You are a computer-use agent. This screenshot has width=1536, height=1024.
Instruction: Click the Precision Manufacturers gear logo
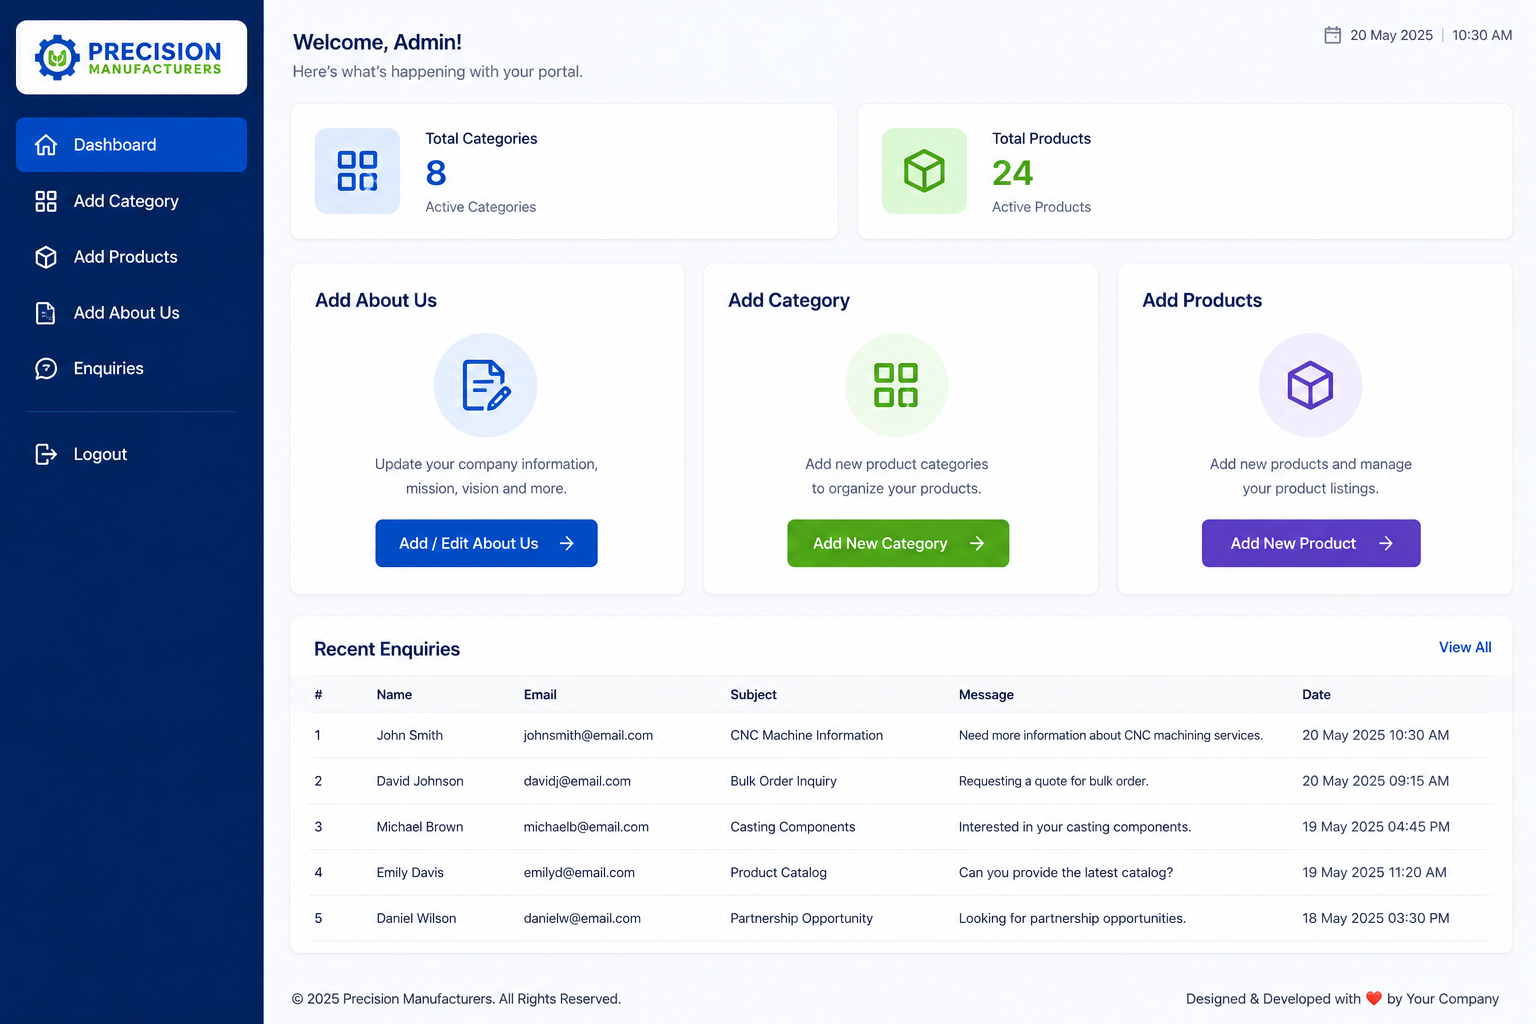point(57,58)
